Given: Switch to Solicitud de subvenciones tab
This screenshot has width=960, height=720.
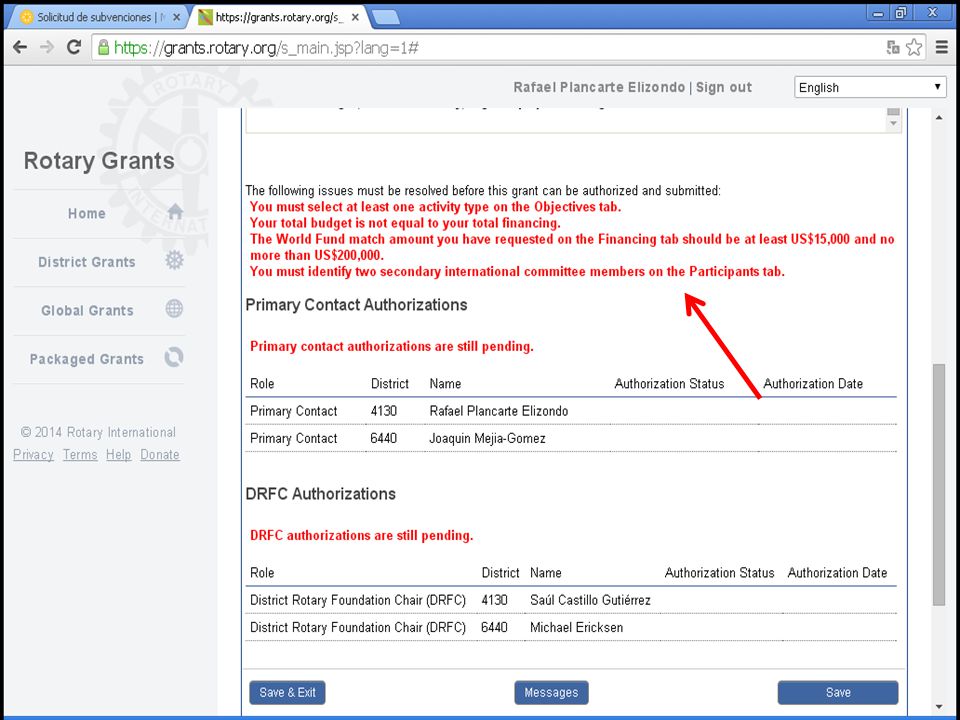Looking at the screenshot, I should [x=98, y=17].
